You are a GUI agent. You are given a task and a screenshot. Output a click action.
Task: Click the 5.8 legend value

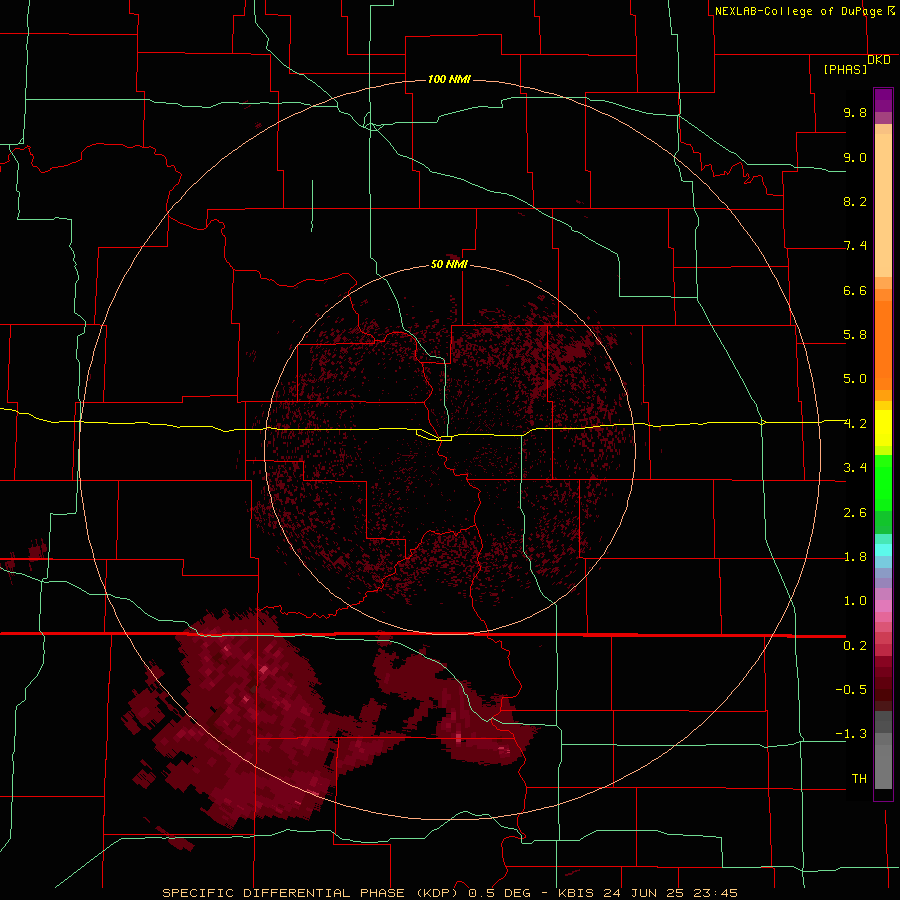point(855,335)
